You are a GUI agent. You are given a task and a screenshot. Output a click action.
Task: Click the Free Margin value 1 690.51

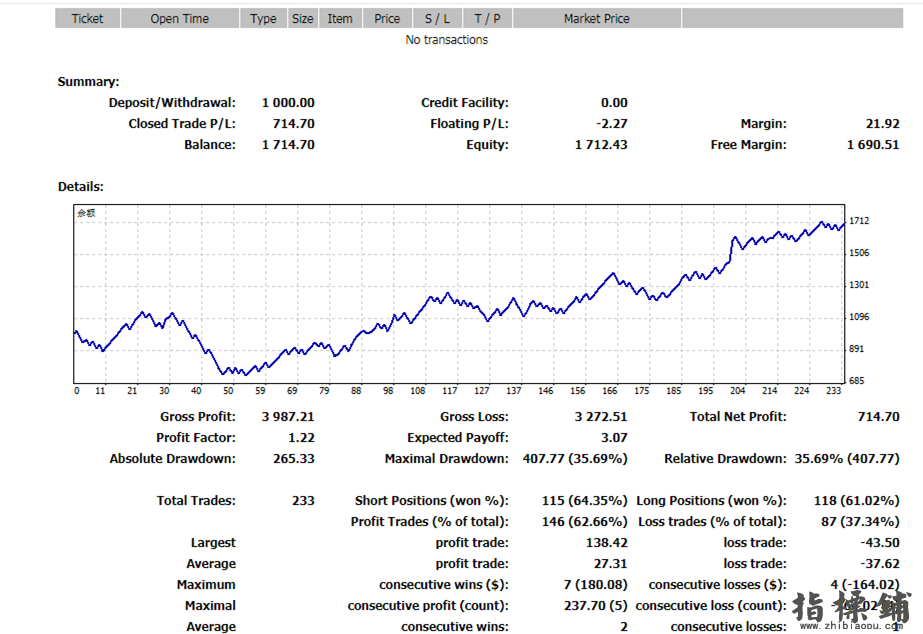873,145
